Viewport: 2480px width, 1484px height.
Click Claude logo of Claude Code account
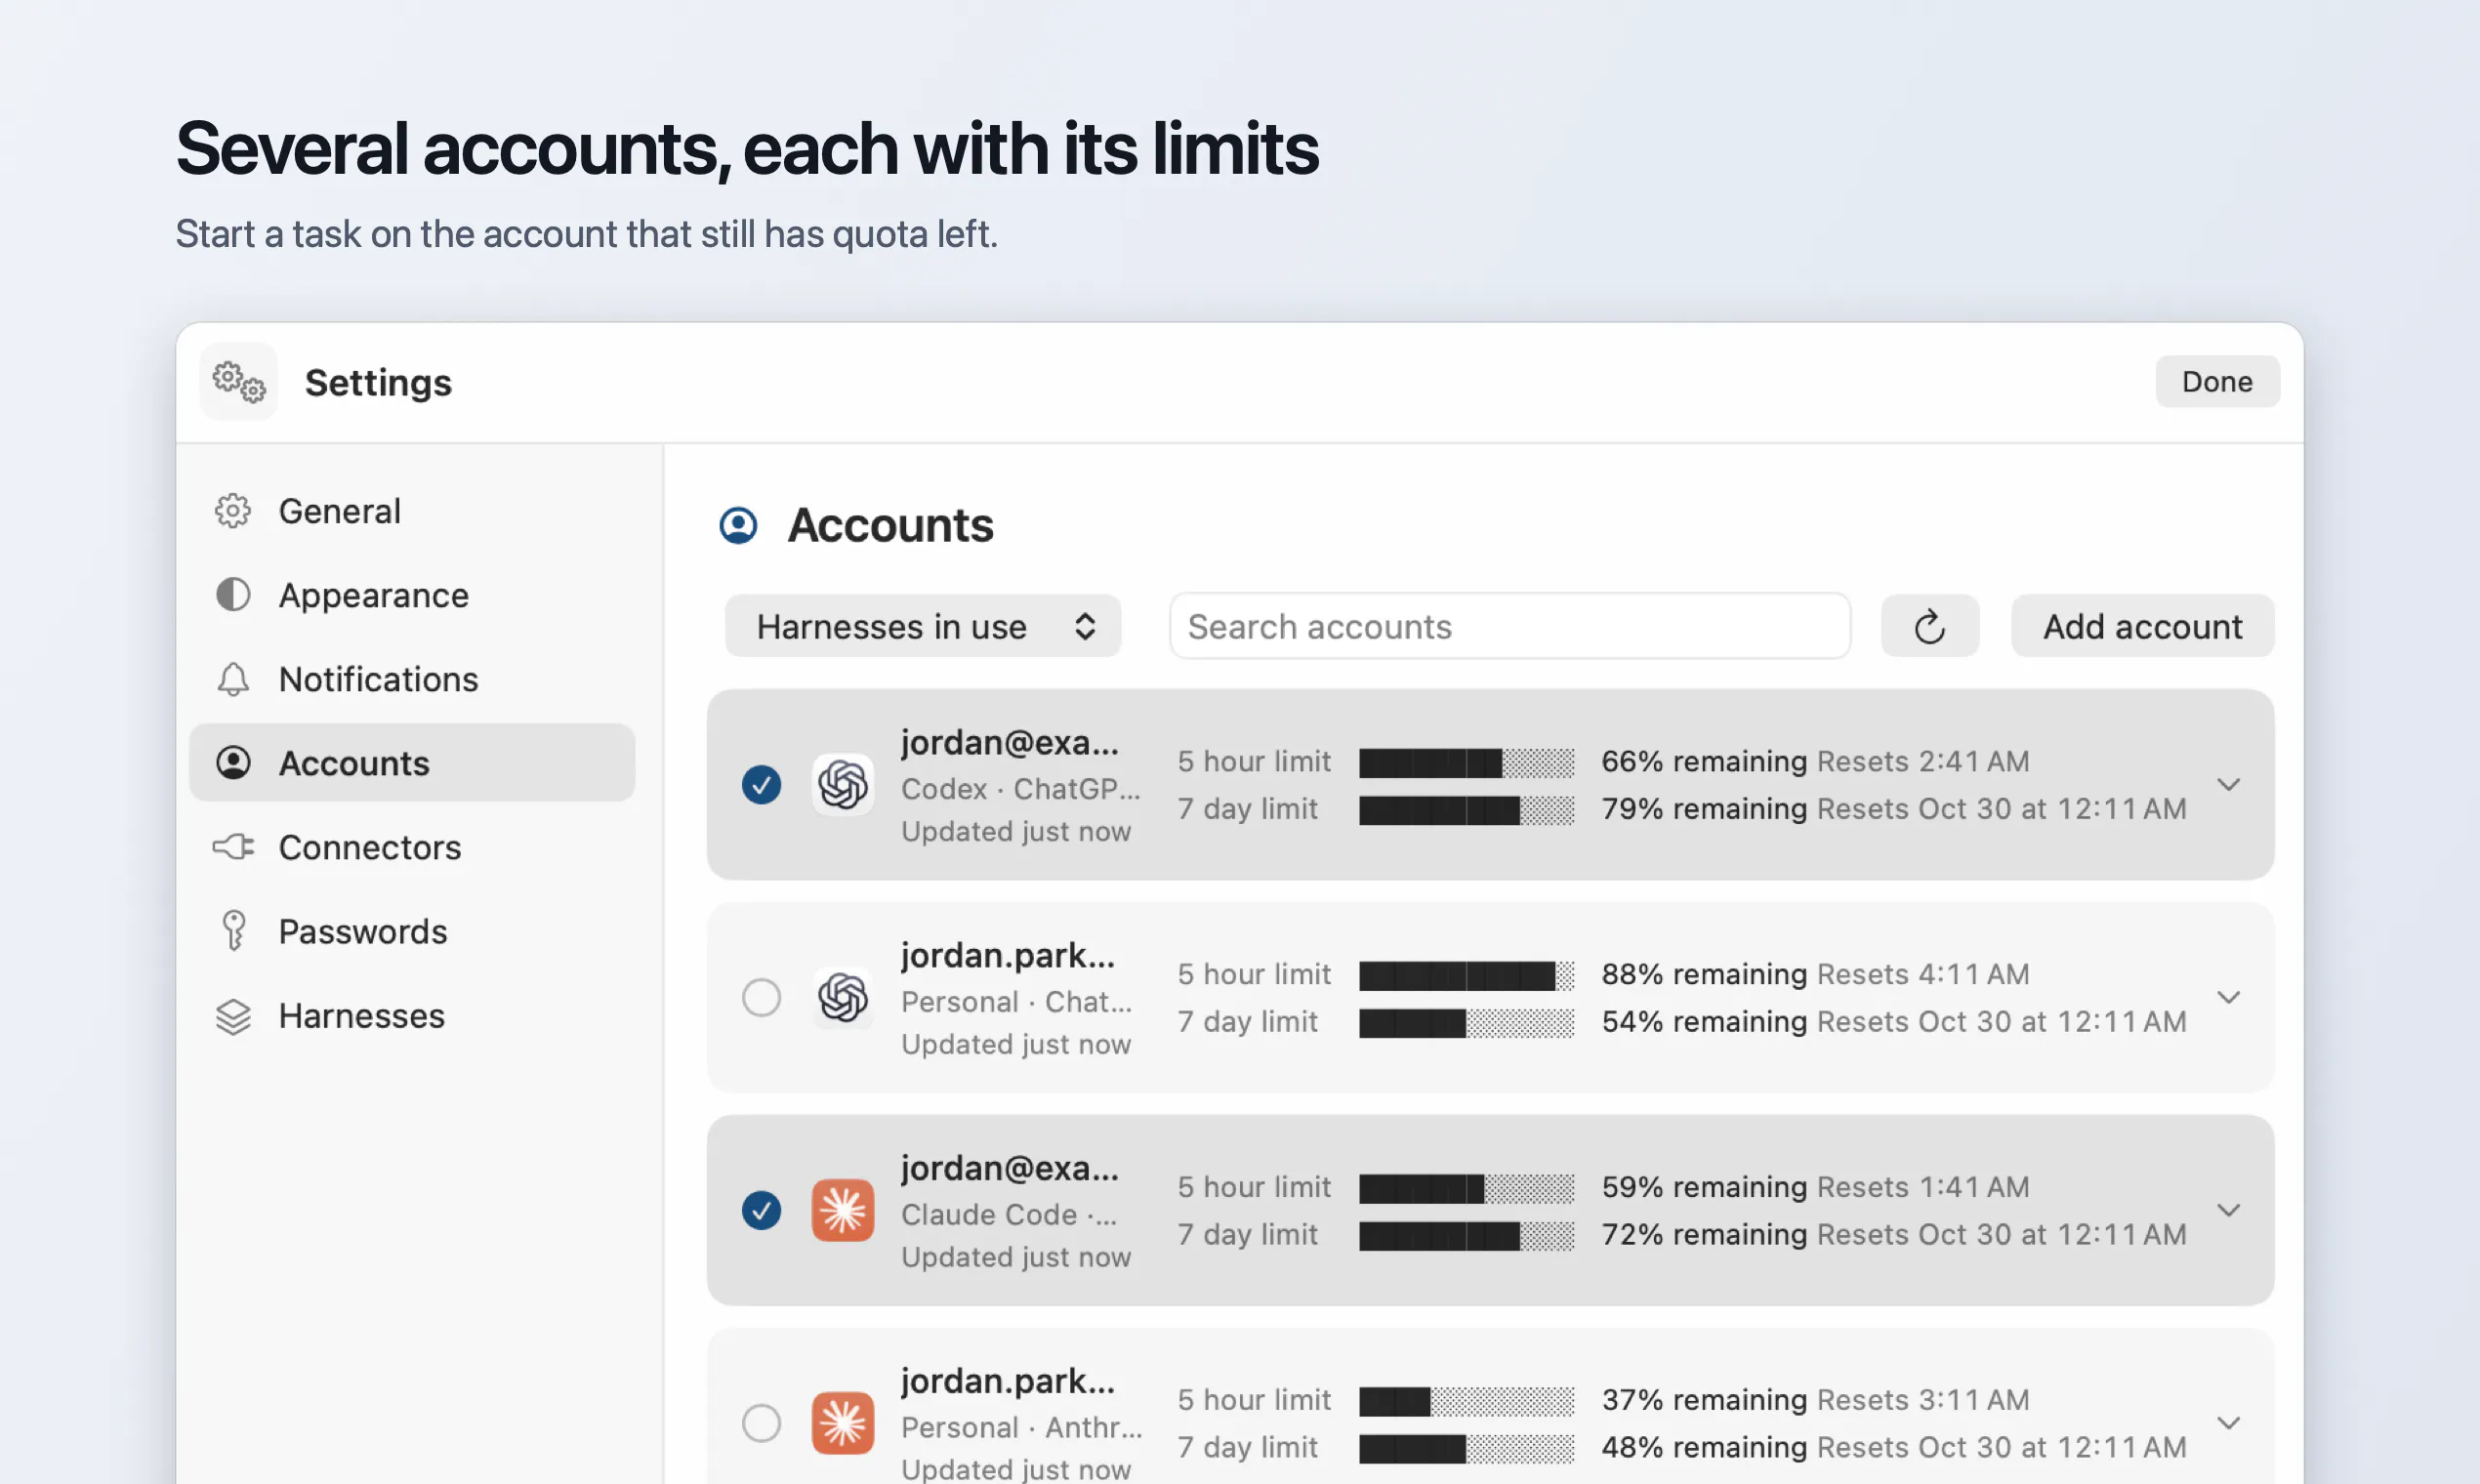(843, 1211)
